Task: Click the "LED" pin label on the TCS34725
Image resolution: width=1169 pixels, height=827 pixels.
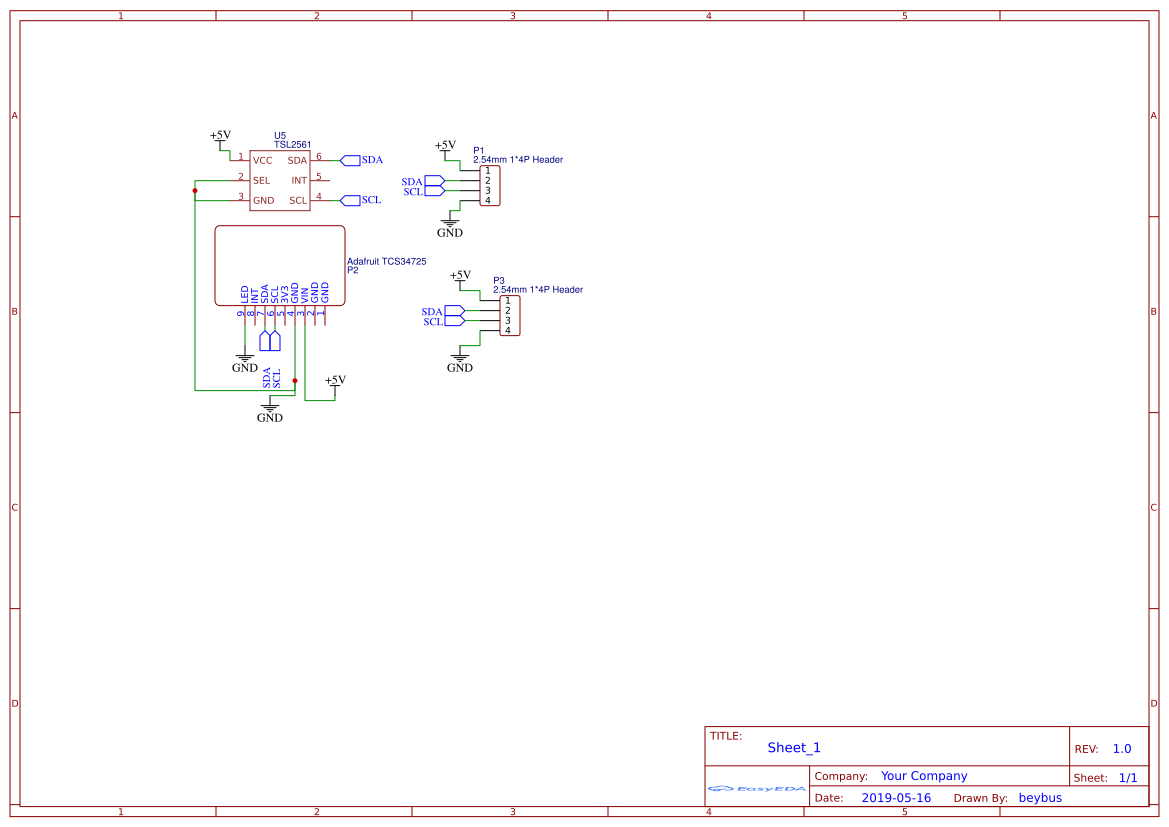Action: click(x=245, y=294)
